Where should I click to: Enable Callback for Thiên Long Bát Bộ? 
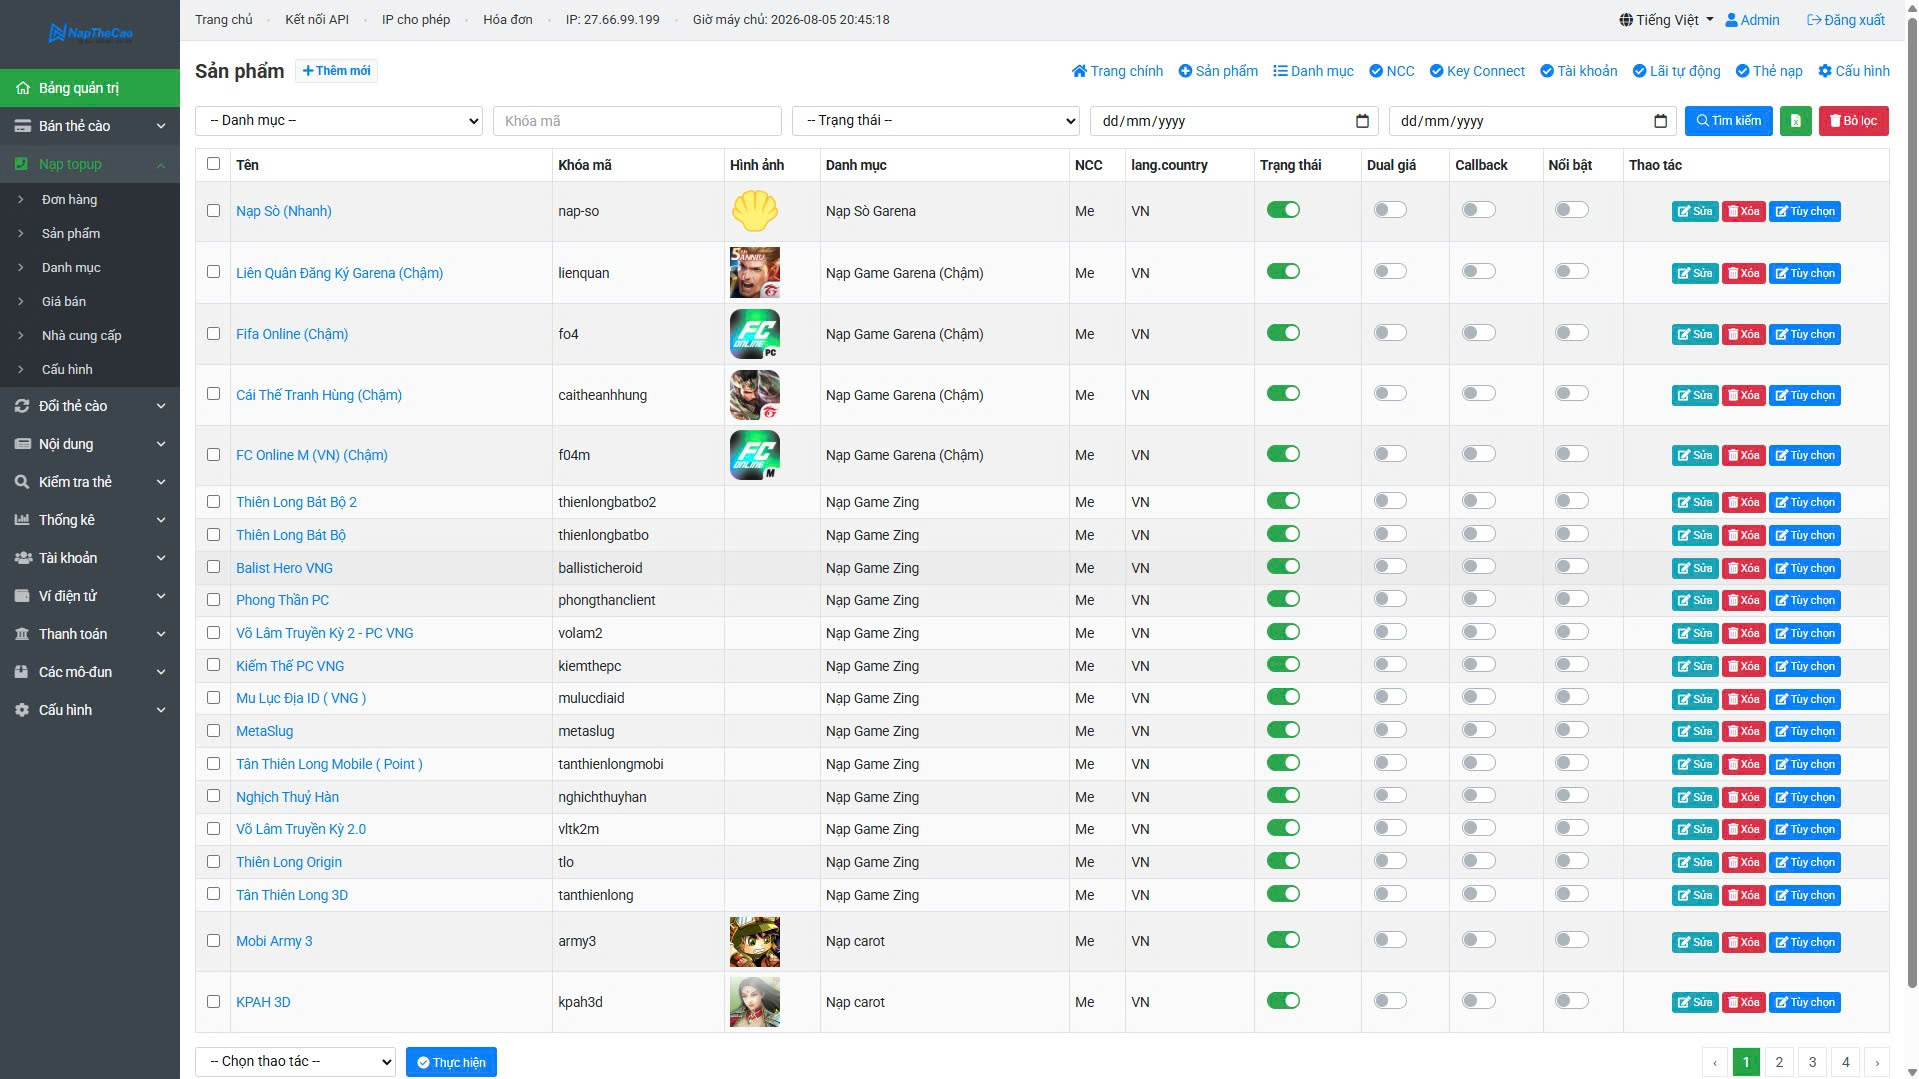[1479, 534]
